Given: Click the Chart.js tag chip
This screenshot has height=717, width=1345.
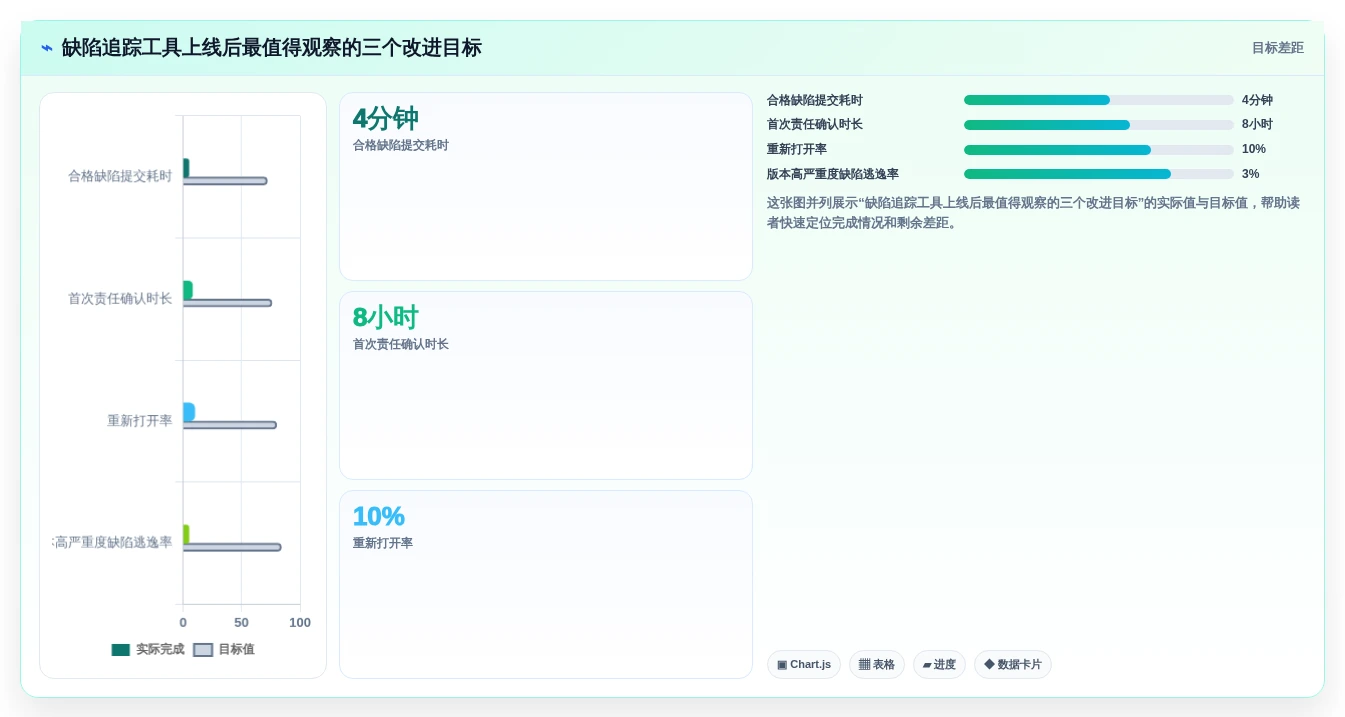Looking at the screenshot, I should point(804,665).
